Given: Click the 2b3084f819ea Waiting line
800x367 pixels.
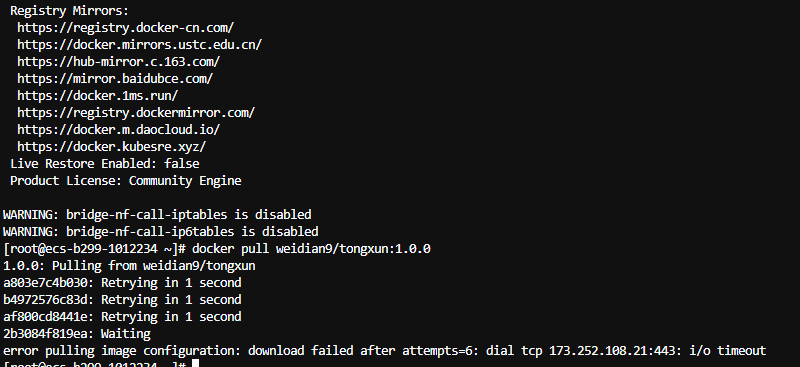Looking at the screenshot, I should (x=77, y=334).
